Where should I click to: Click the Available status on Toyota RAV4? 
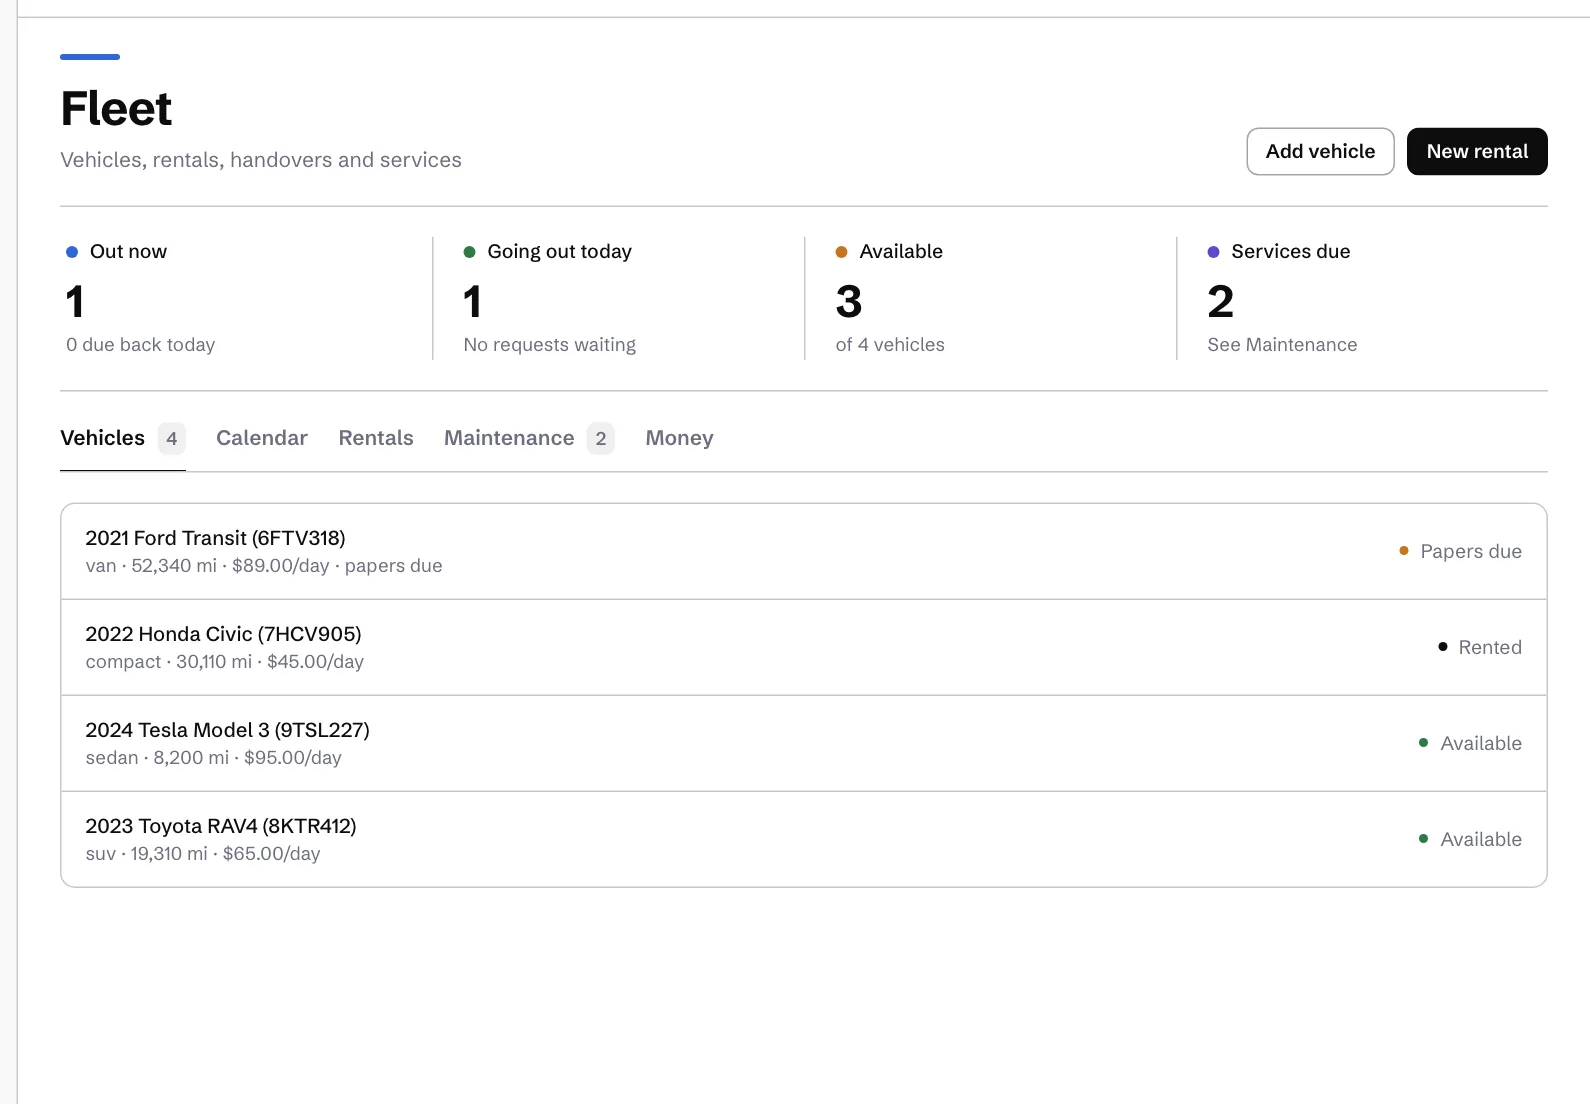[x=1470, y=839]
